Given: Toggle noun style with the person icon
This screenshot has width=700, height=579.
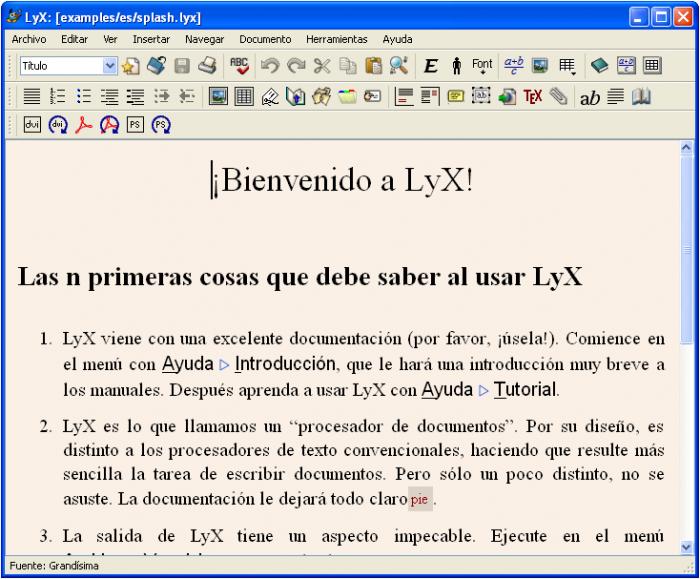Looking at the screenshot, I should (x=456, y=66).
